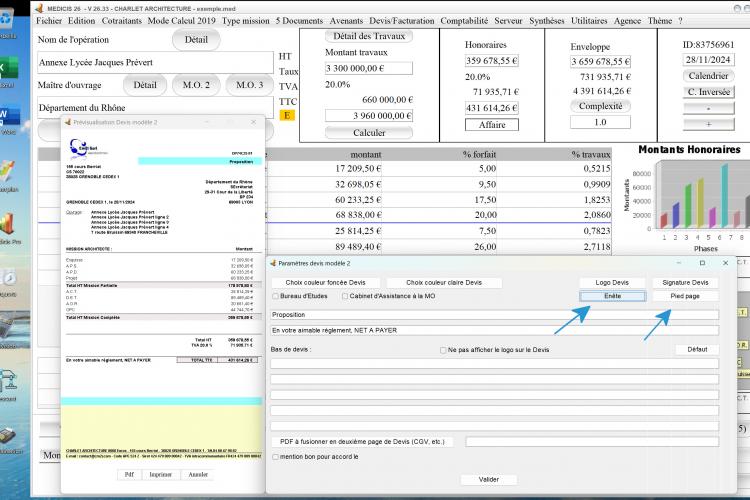Click the M.O. 2 button
Screen dimensions: 750x500
[x=196, y=85]
